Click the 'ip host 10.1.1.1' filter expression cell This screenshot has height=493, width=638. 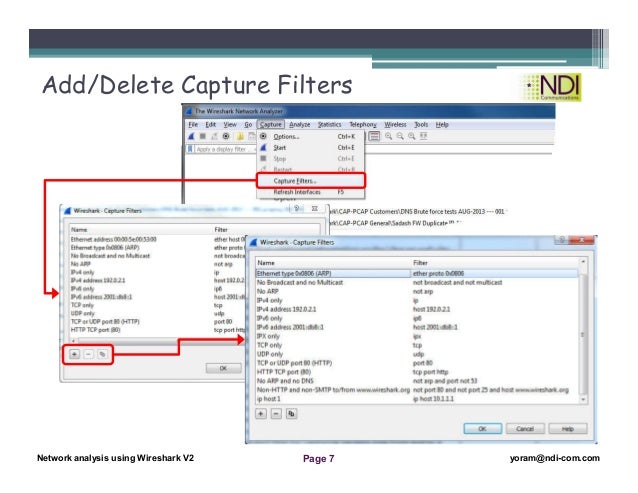(433, 399)
